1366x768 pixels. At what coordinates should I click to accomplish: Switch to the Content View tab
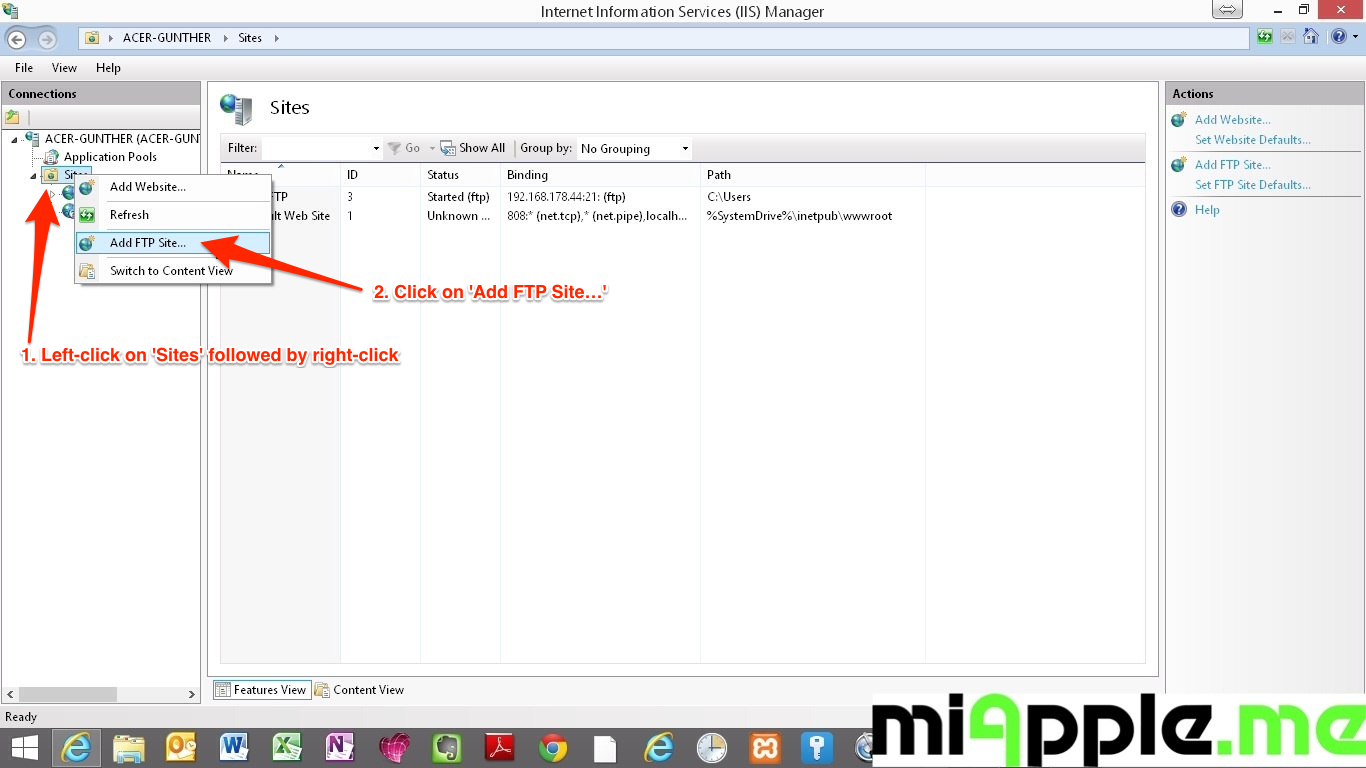pos(360,690)
